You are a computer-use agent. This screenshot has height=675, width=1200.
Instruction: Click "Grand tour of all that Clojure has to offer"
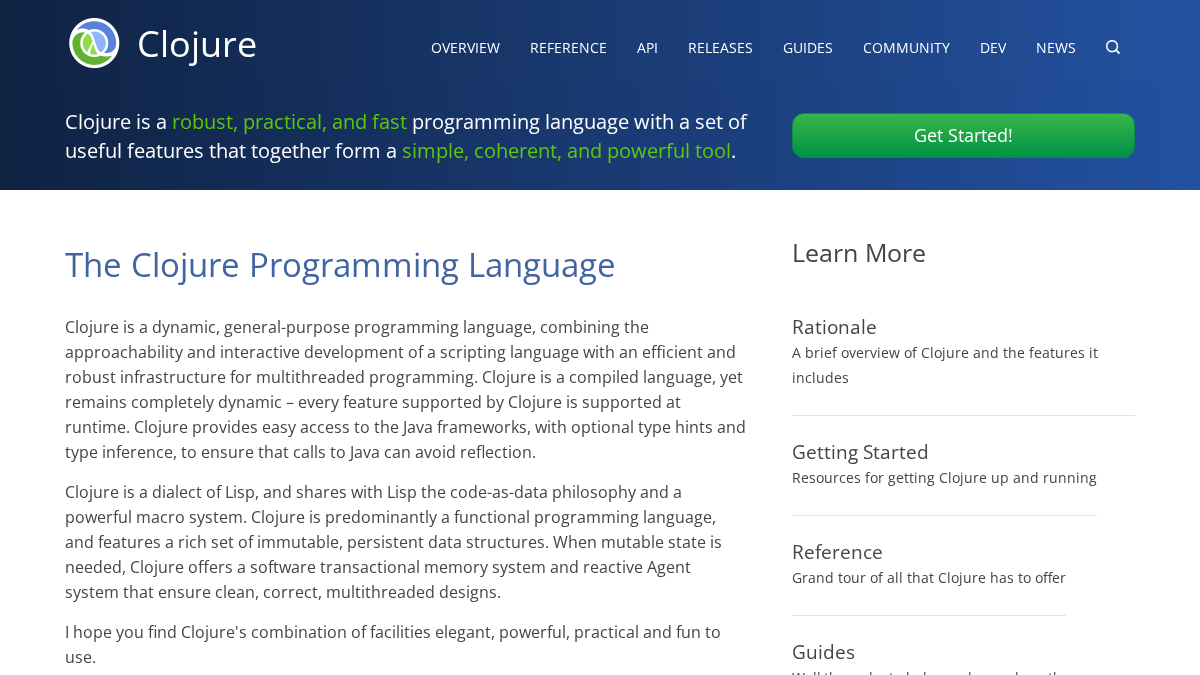point(929,578)
